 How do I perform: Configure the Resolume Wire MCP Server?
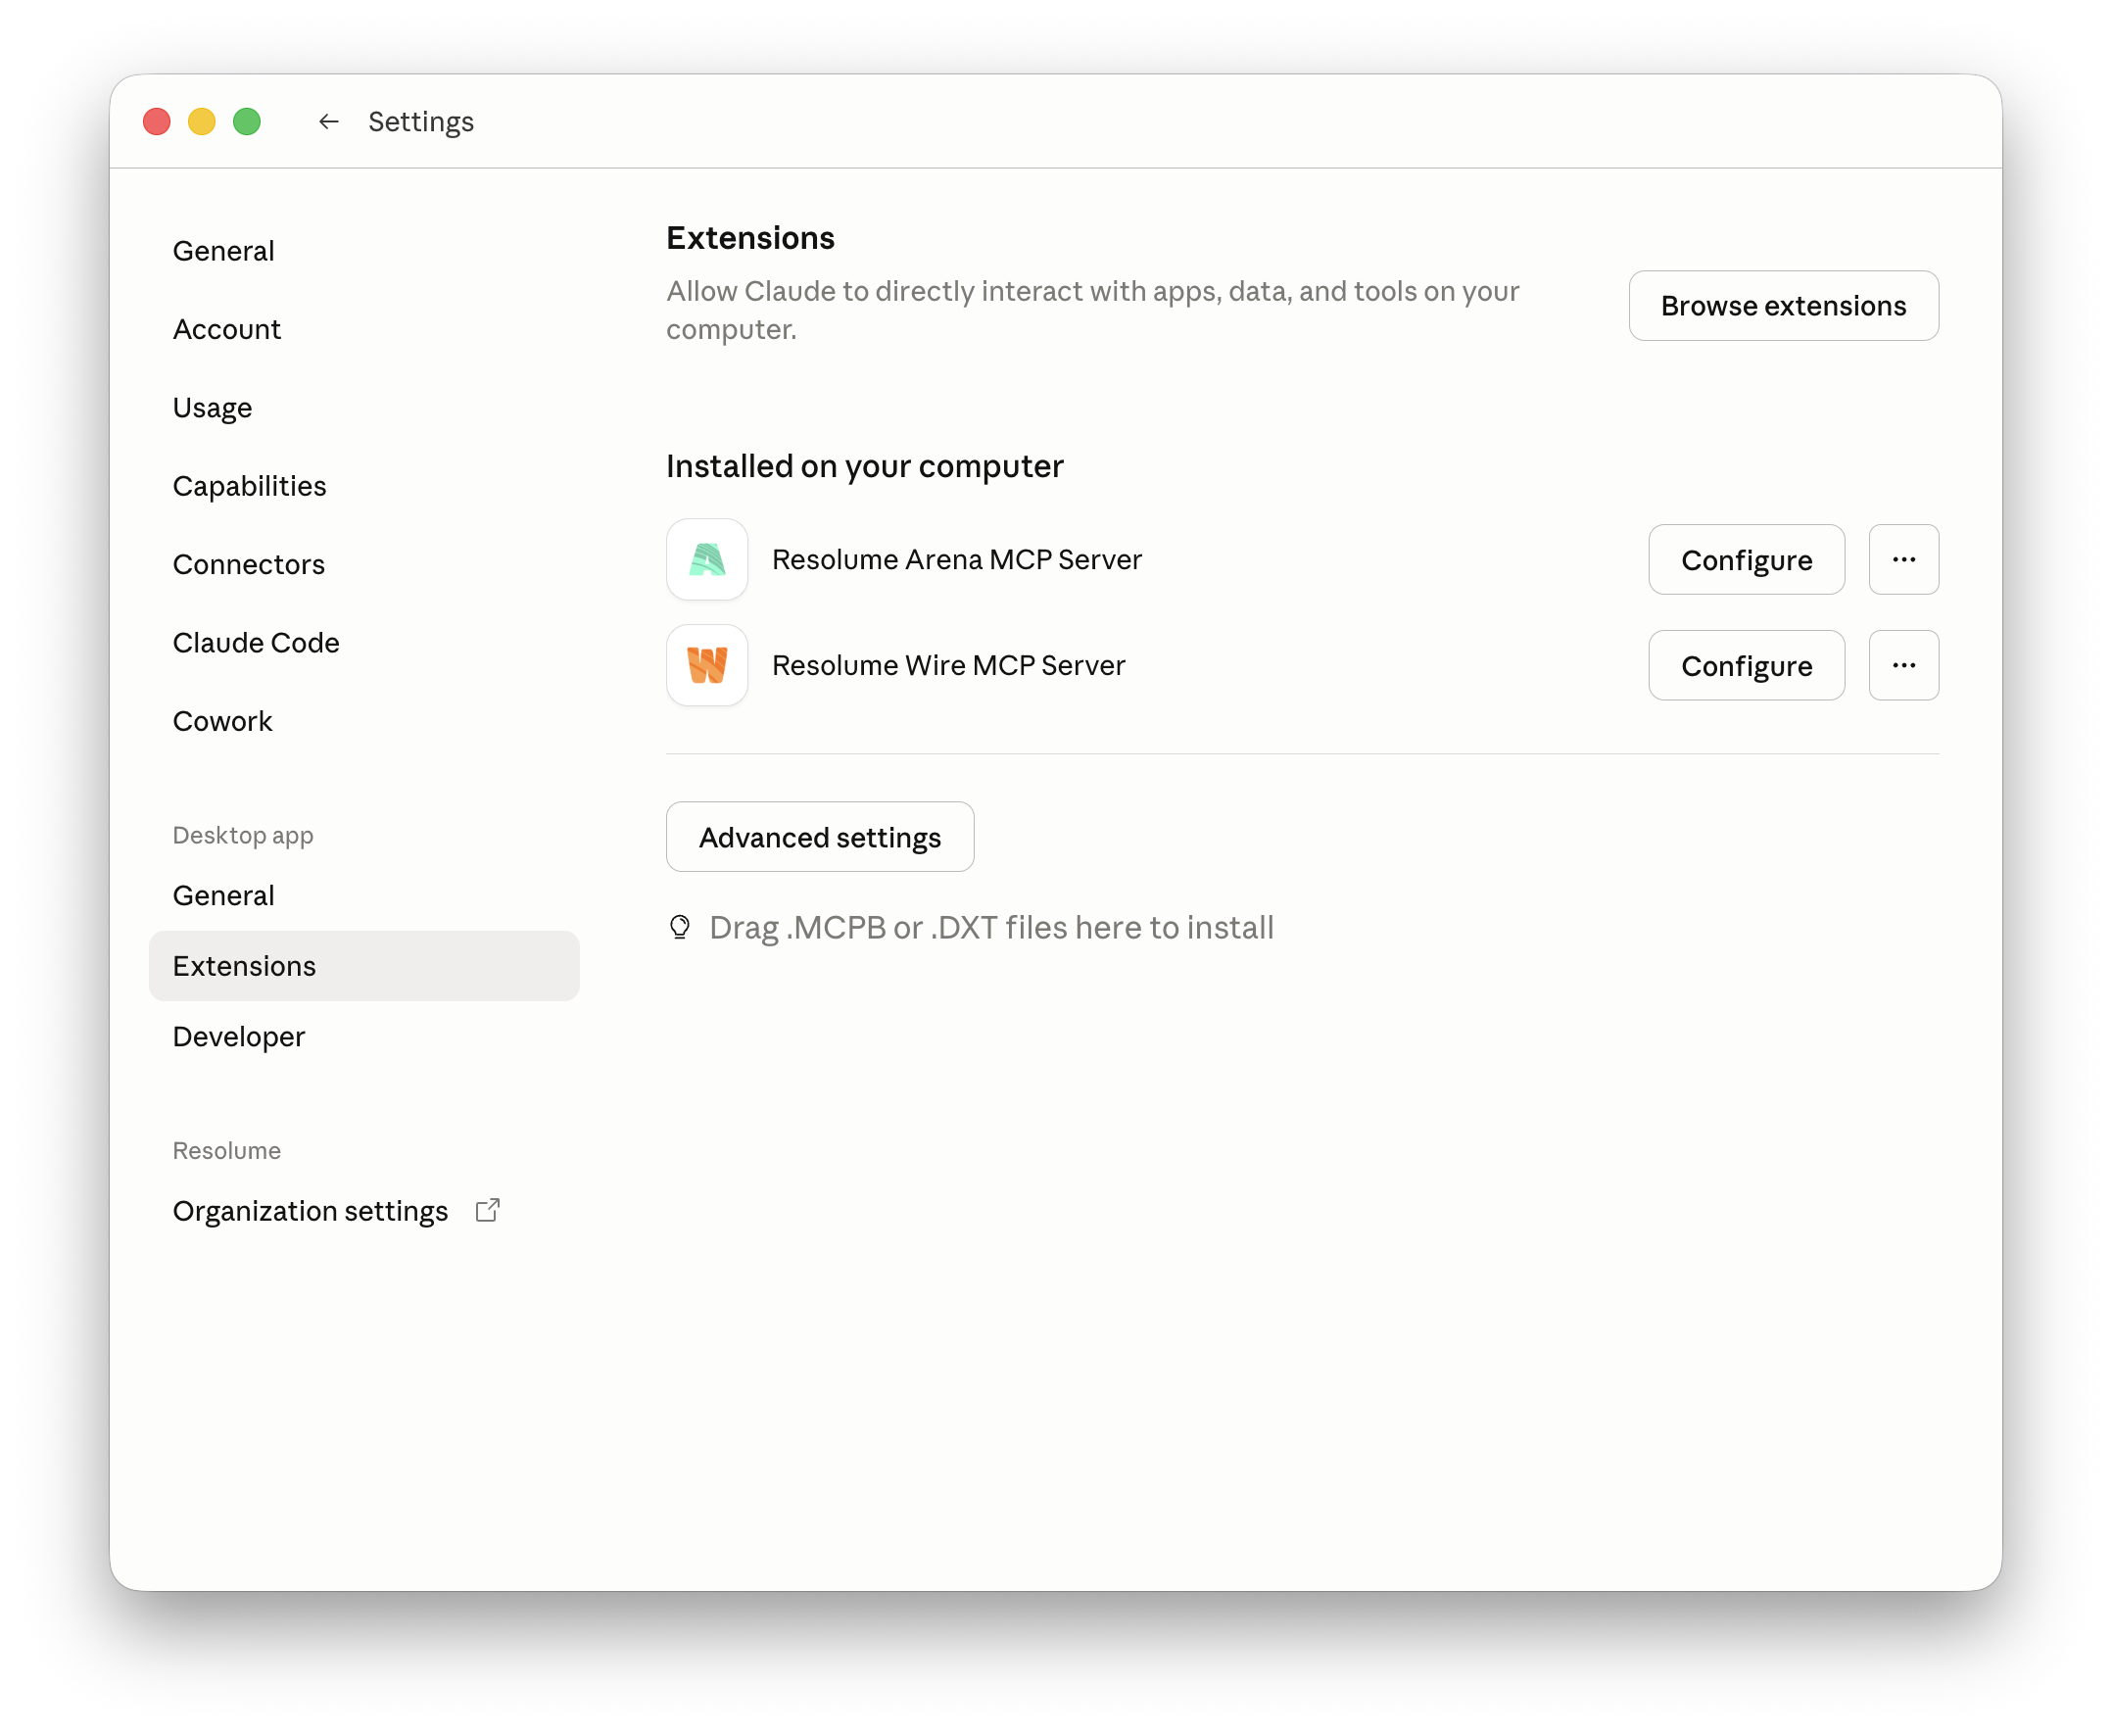tap(1745, 666)
